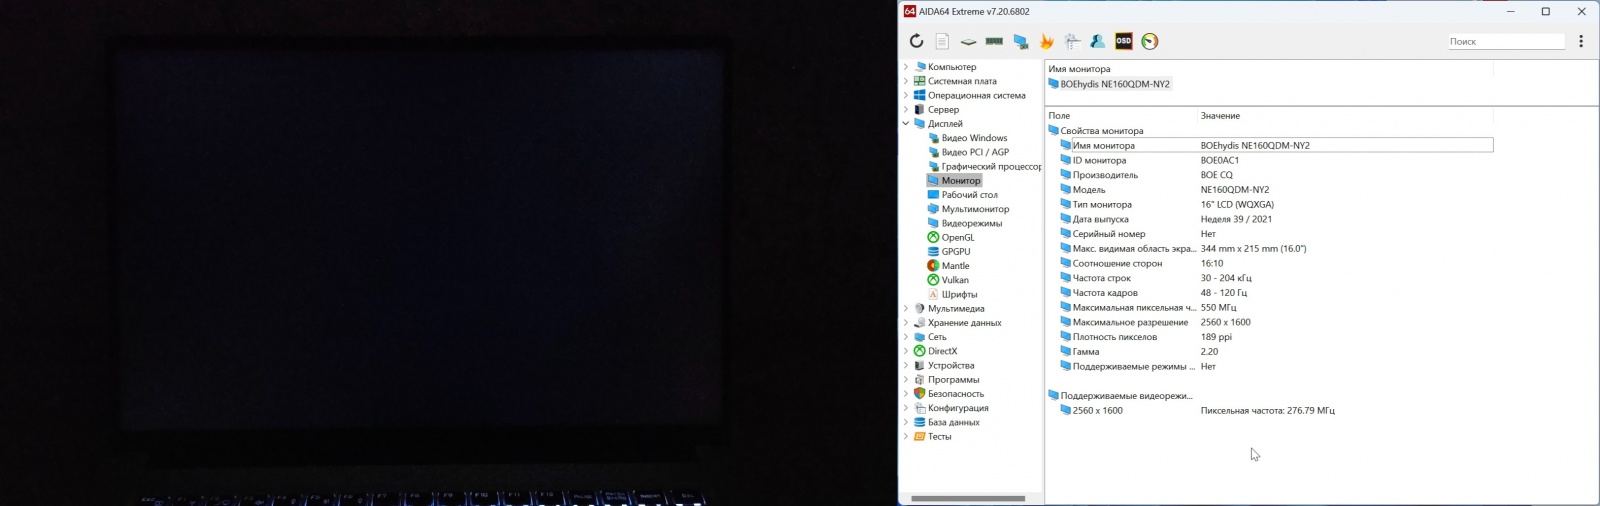This screenshot has height=506, width=1600.
Task: Select the Производитель row
Action: pyautogui.click(x=1276, y=175)
